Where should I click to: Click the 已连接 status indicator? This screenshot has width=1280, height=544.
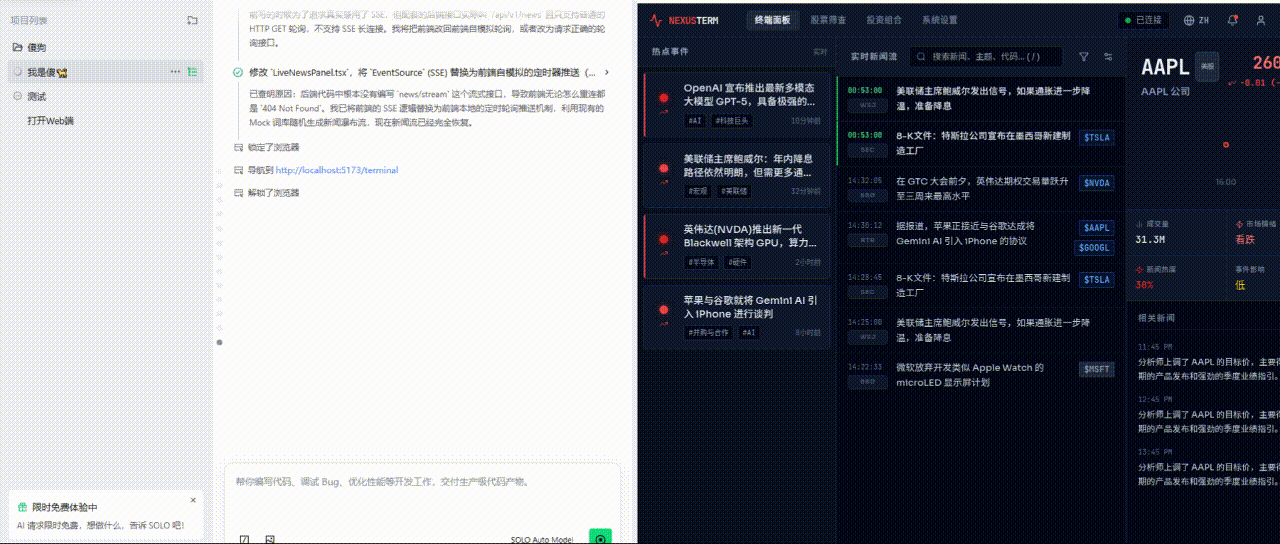click(1143, 19)
